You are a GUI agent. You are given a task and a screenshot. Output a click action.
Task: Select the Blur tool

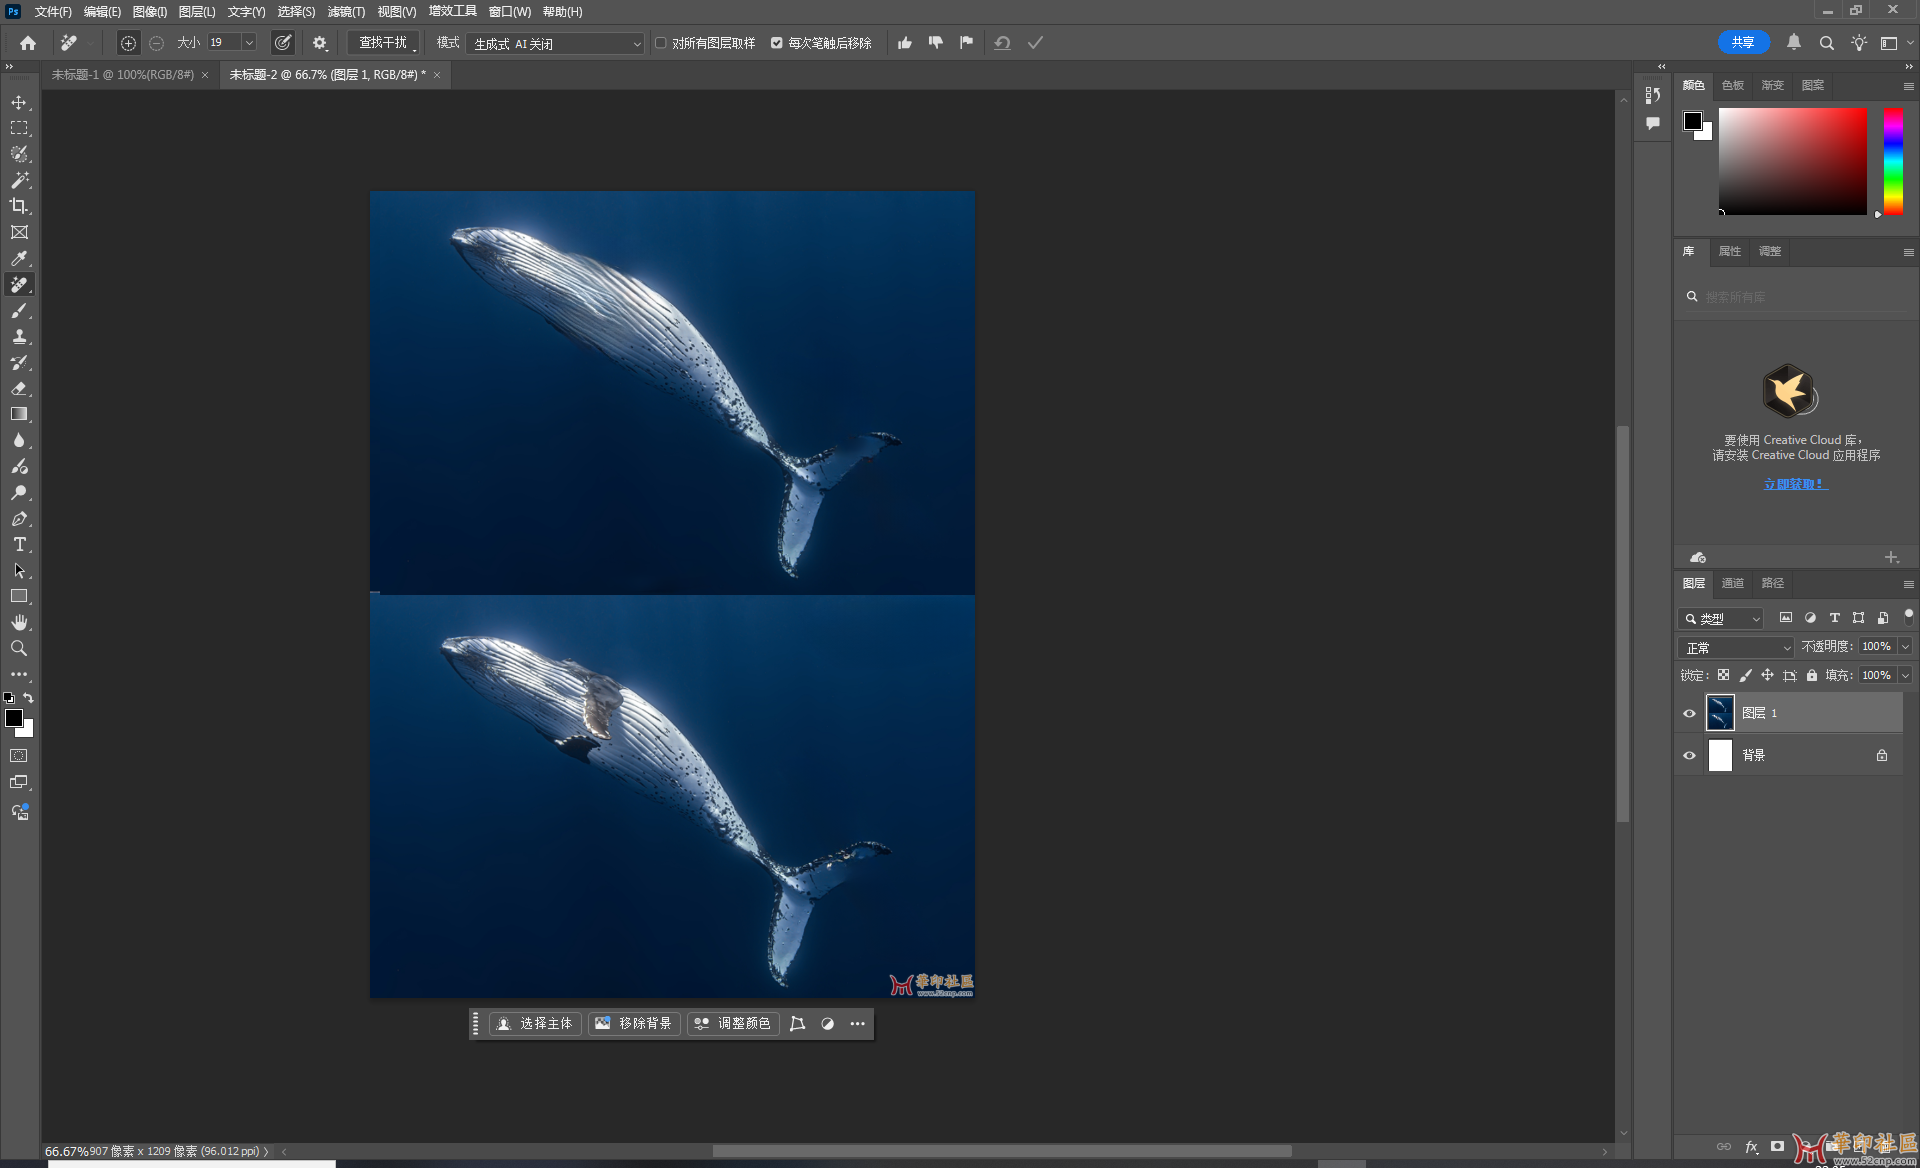(19, 440)
